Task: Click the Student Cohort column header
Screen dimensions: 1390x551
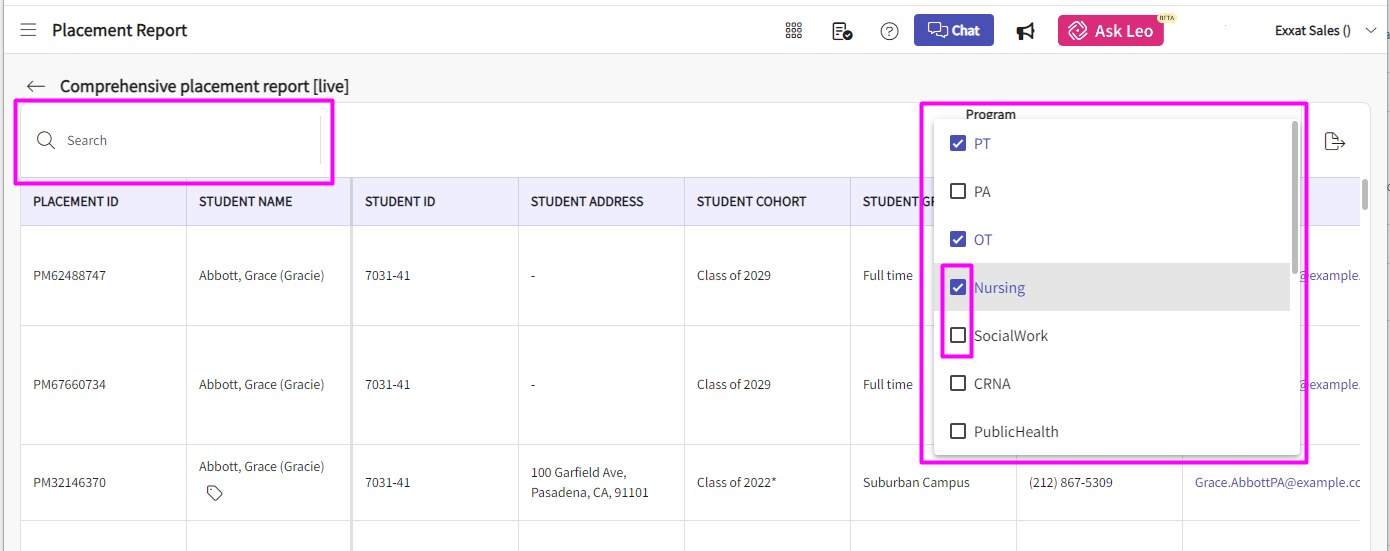Action: [x=751, y=202]
